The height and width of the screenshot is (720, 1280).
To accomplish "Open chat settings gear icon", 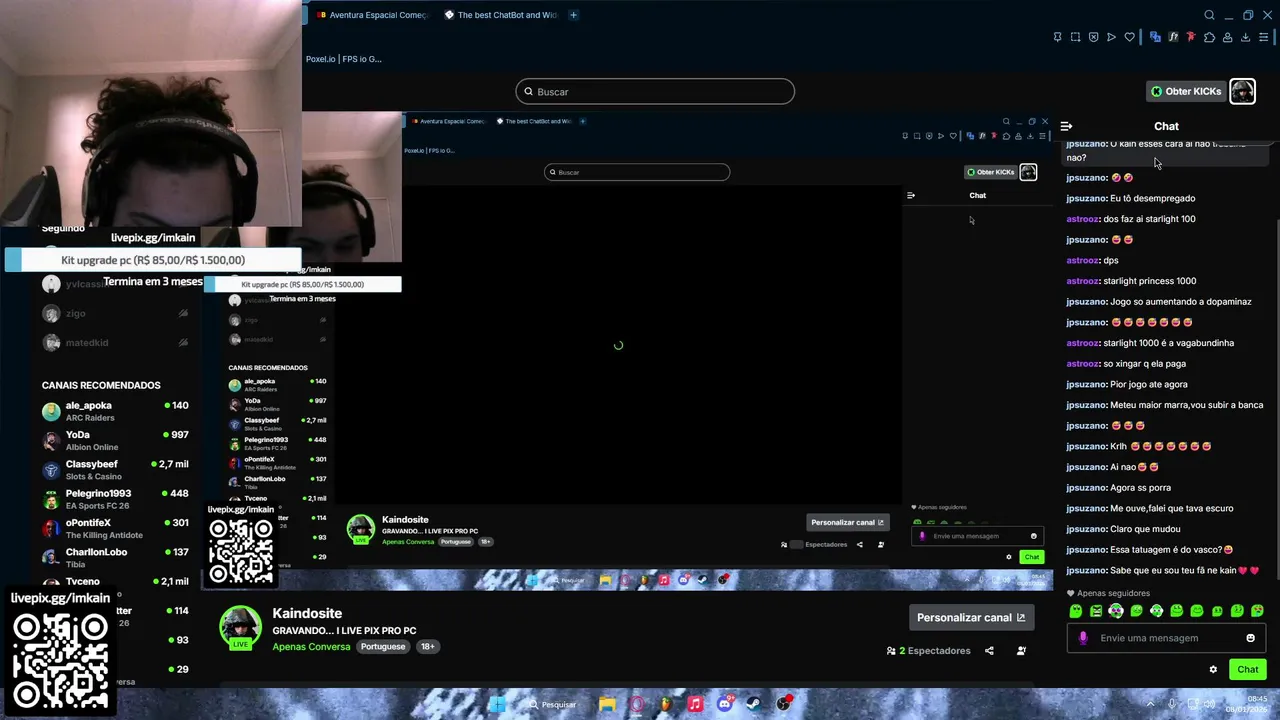I will pyautogui.click(x=1213, y=669).
